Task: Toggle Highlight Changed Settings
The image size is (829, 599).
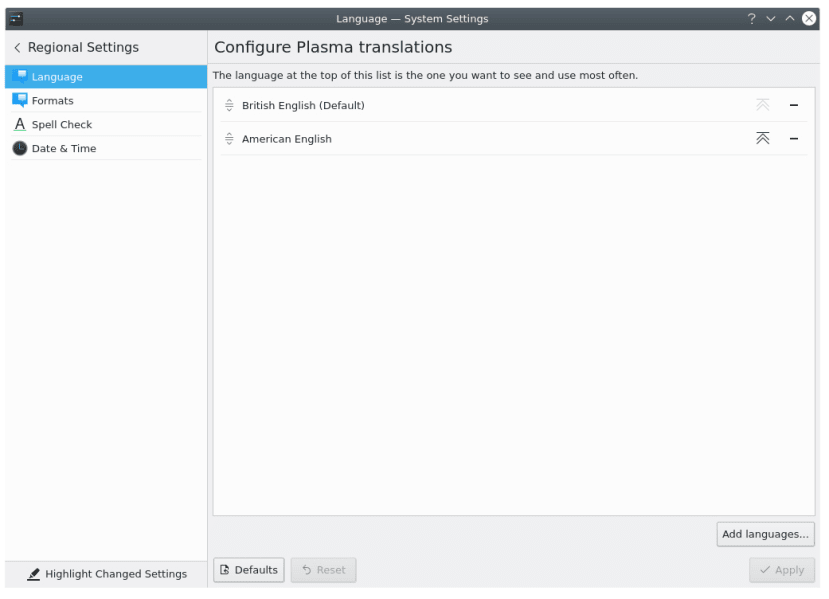Action: [x=107, y=574]
